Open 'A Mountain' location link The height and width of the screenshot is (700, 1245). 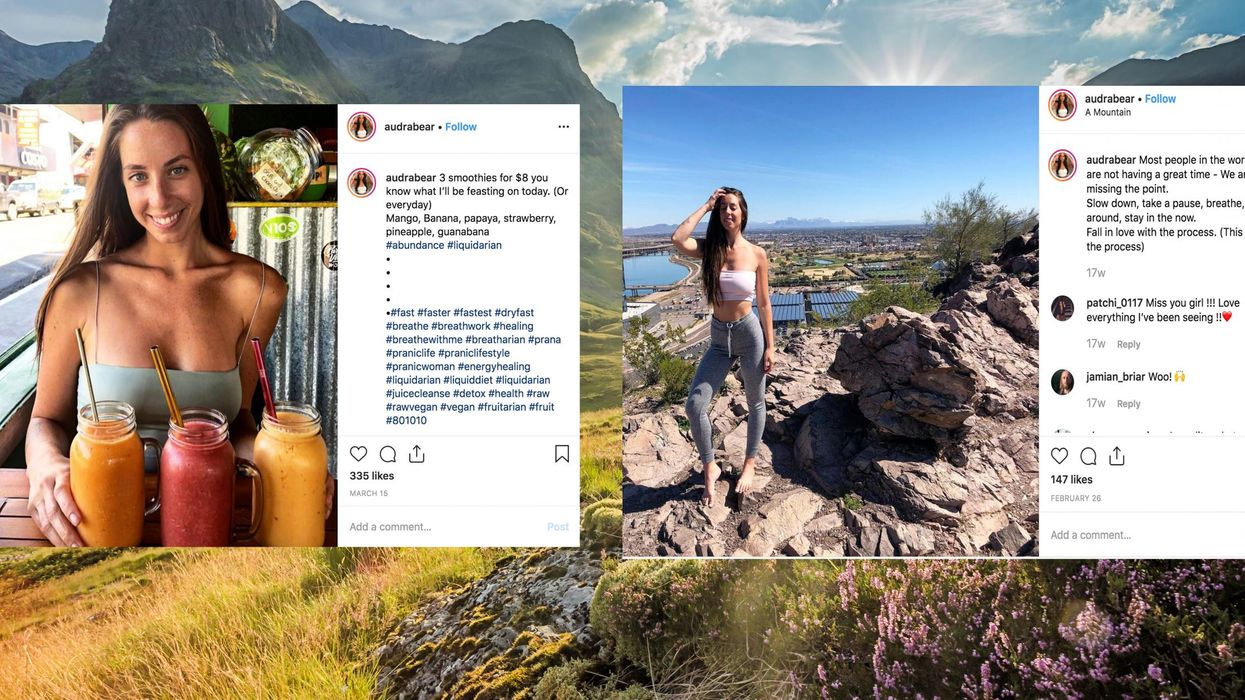[x=1108, y=112]
